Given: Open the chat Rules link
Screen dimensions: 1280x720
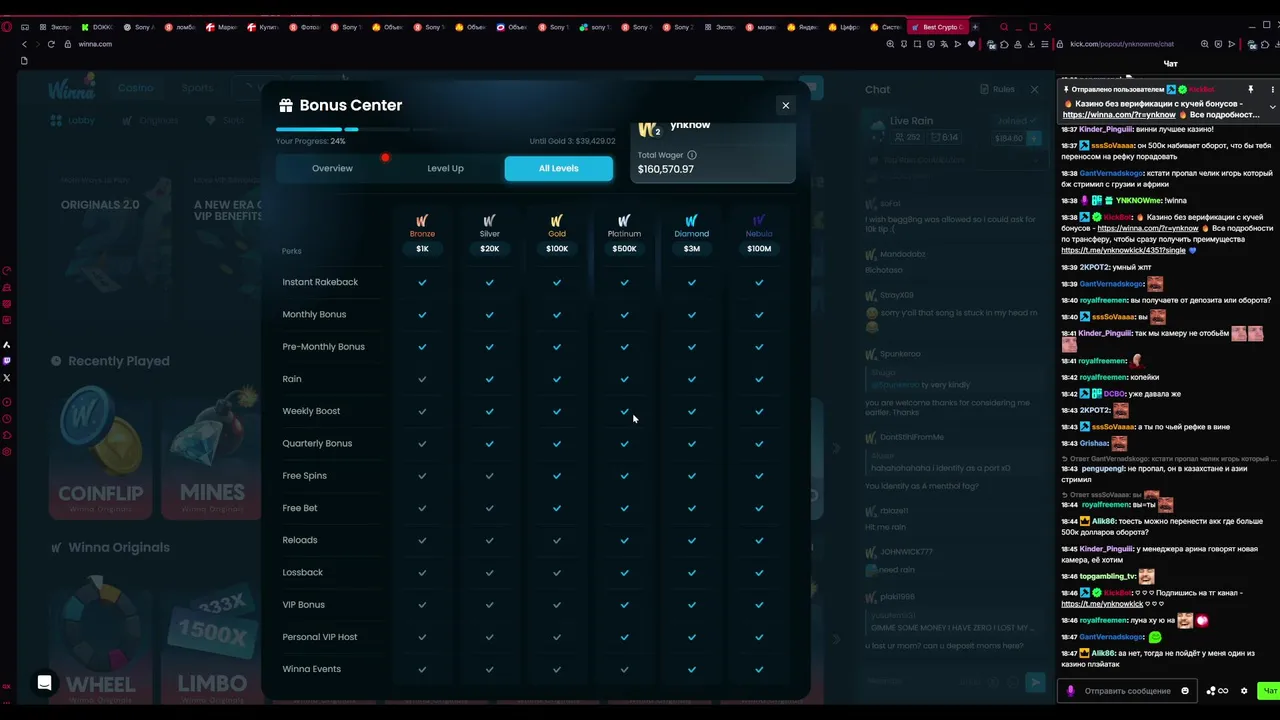Looking at the screenshot, I should pyautogui.click(x=997, y=89).
